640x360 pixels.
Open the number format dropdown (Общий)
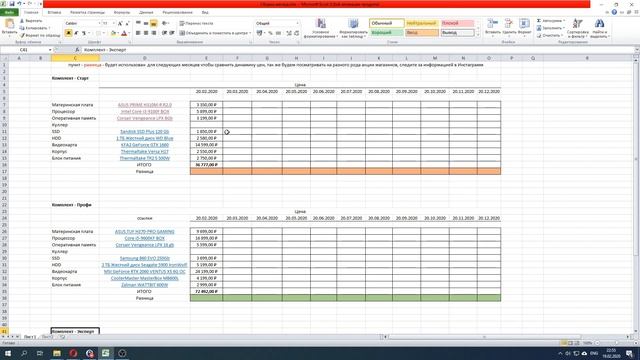pos(297,24)
